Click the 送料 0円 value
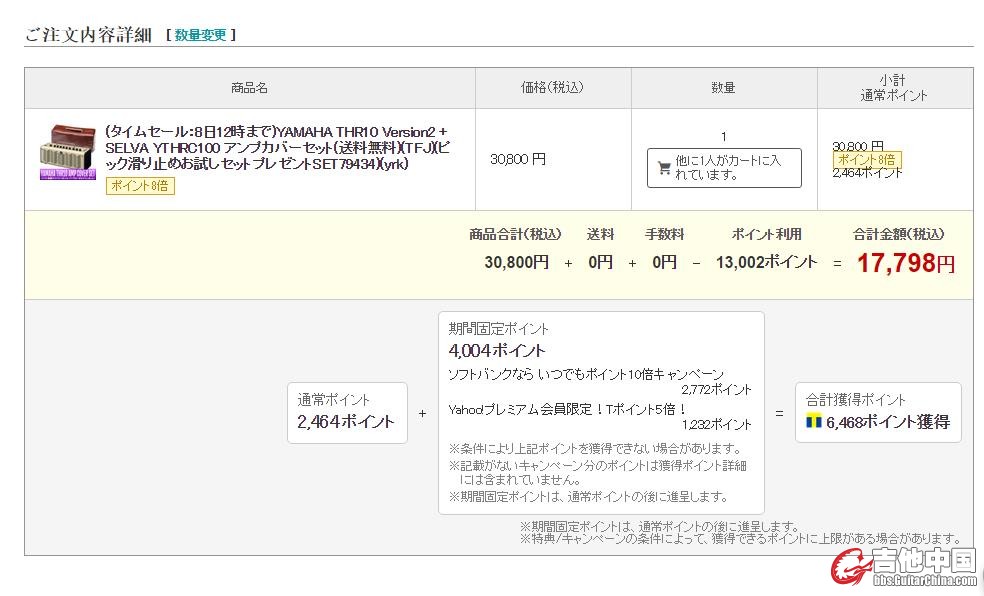This screenshot has height=596, width=984. click(x=600, y=262)
